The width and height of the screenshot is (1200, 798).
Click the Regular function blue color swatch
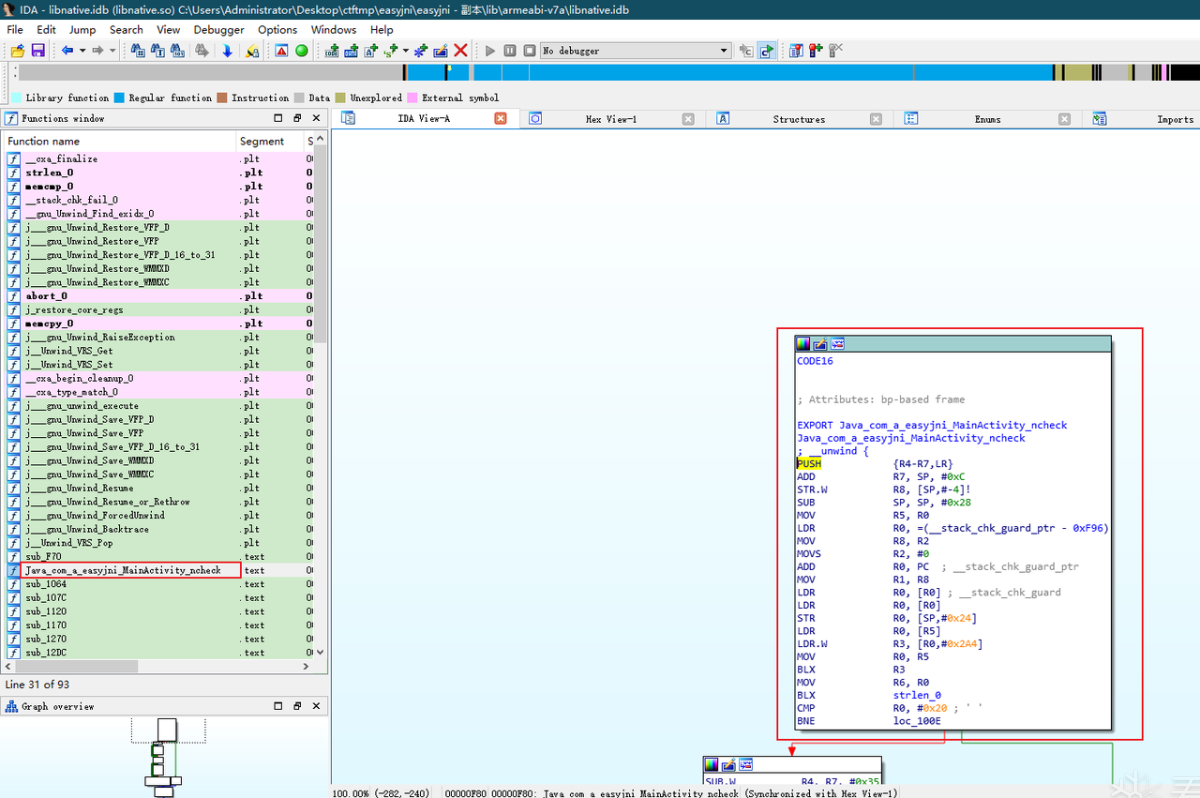point(119,98)
